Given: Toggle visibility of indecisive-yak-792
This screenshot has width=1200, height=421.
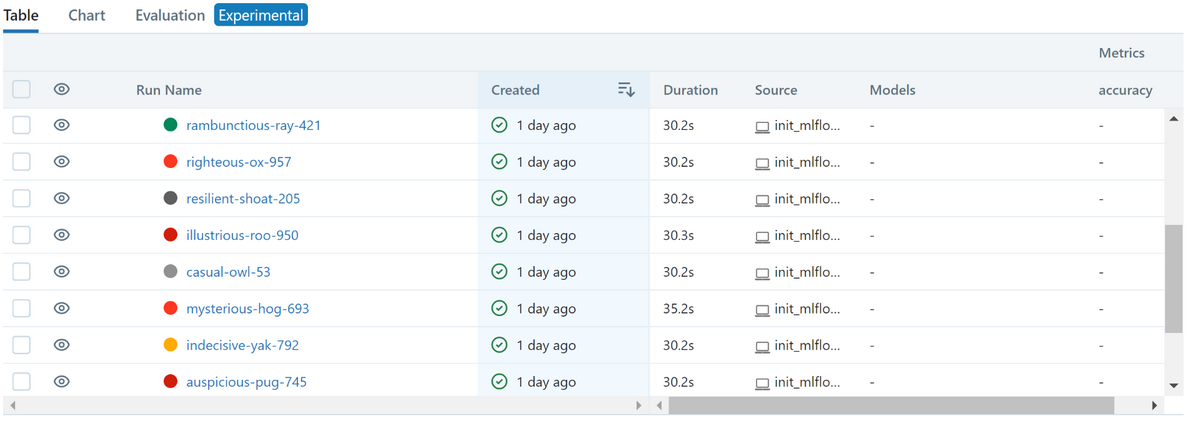Looking at the screenshot, I should (61, 345).
